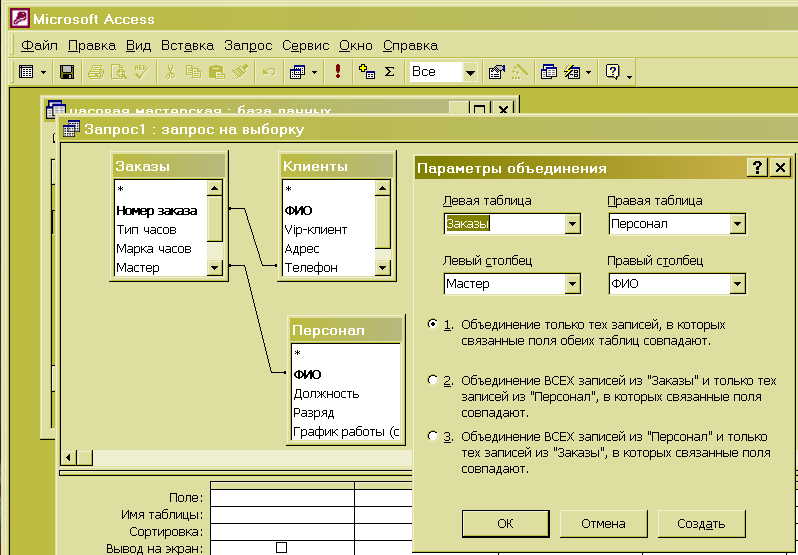Click the Создать button

tap(701, 523)
